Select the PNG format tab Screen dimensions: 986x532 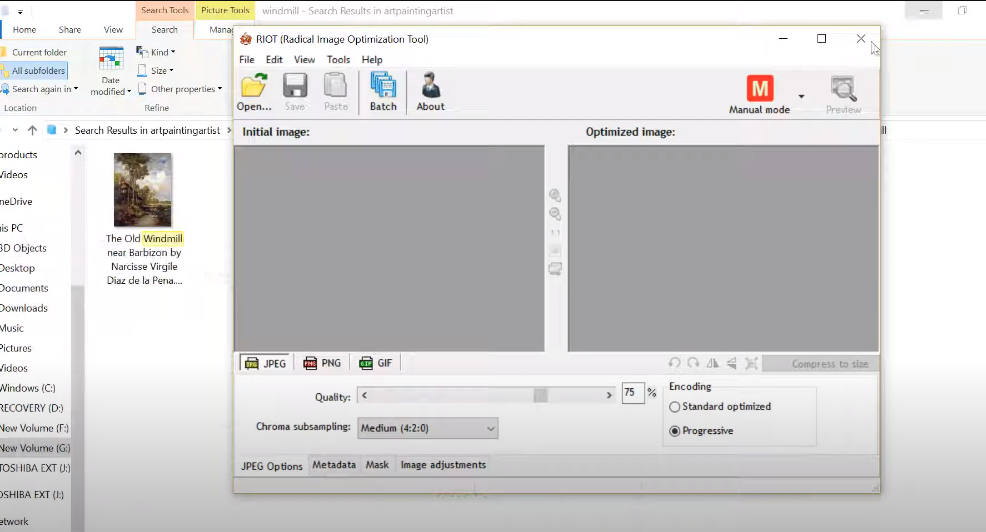click(x=322, y=363)
